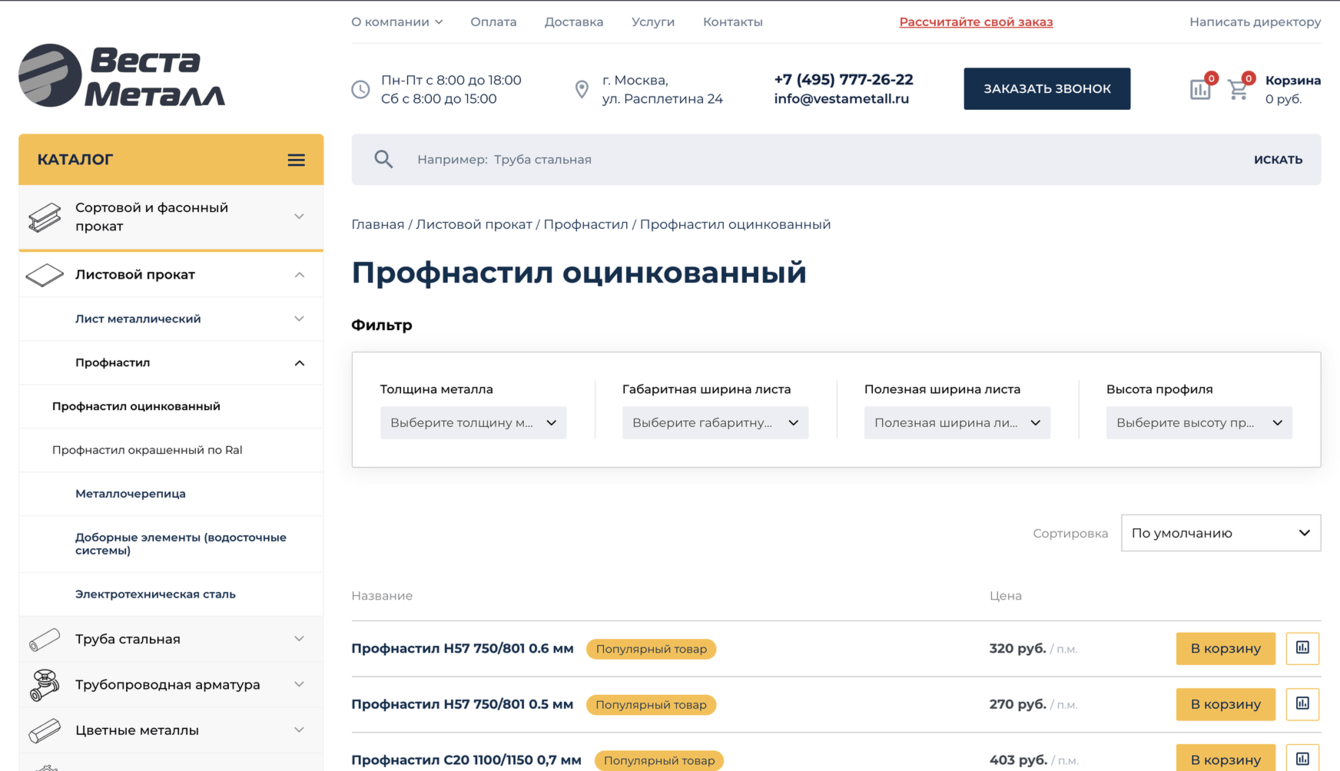
Task: Click the map pin address icon
Action: pos(582,89)
